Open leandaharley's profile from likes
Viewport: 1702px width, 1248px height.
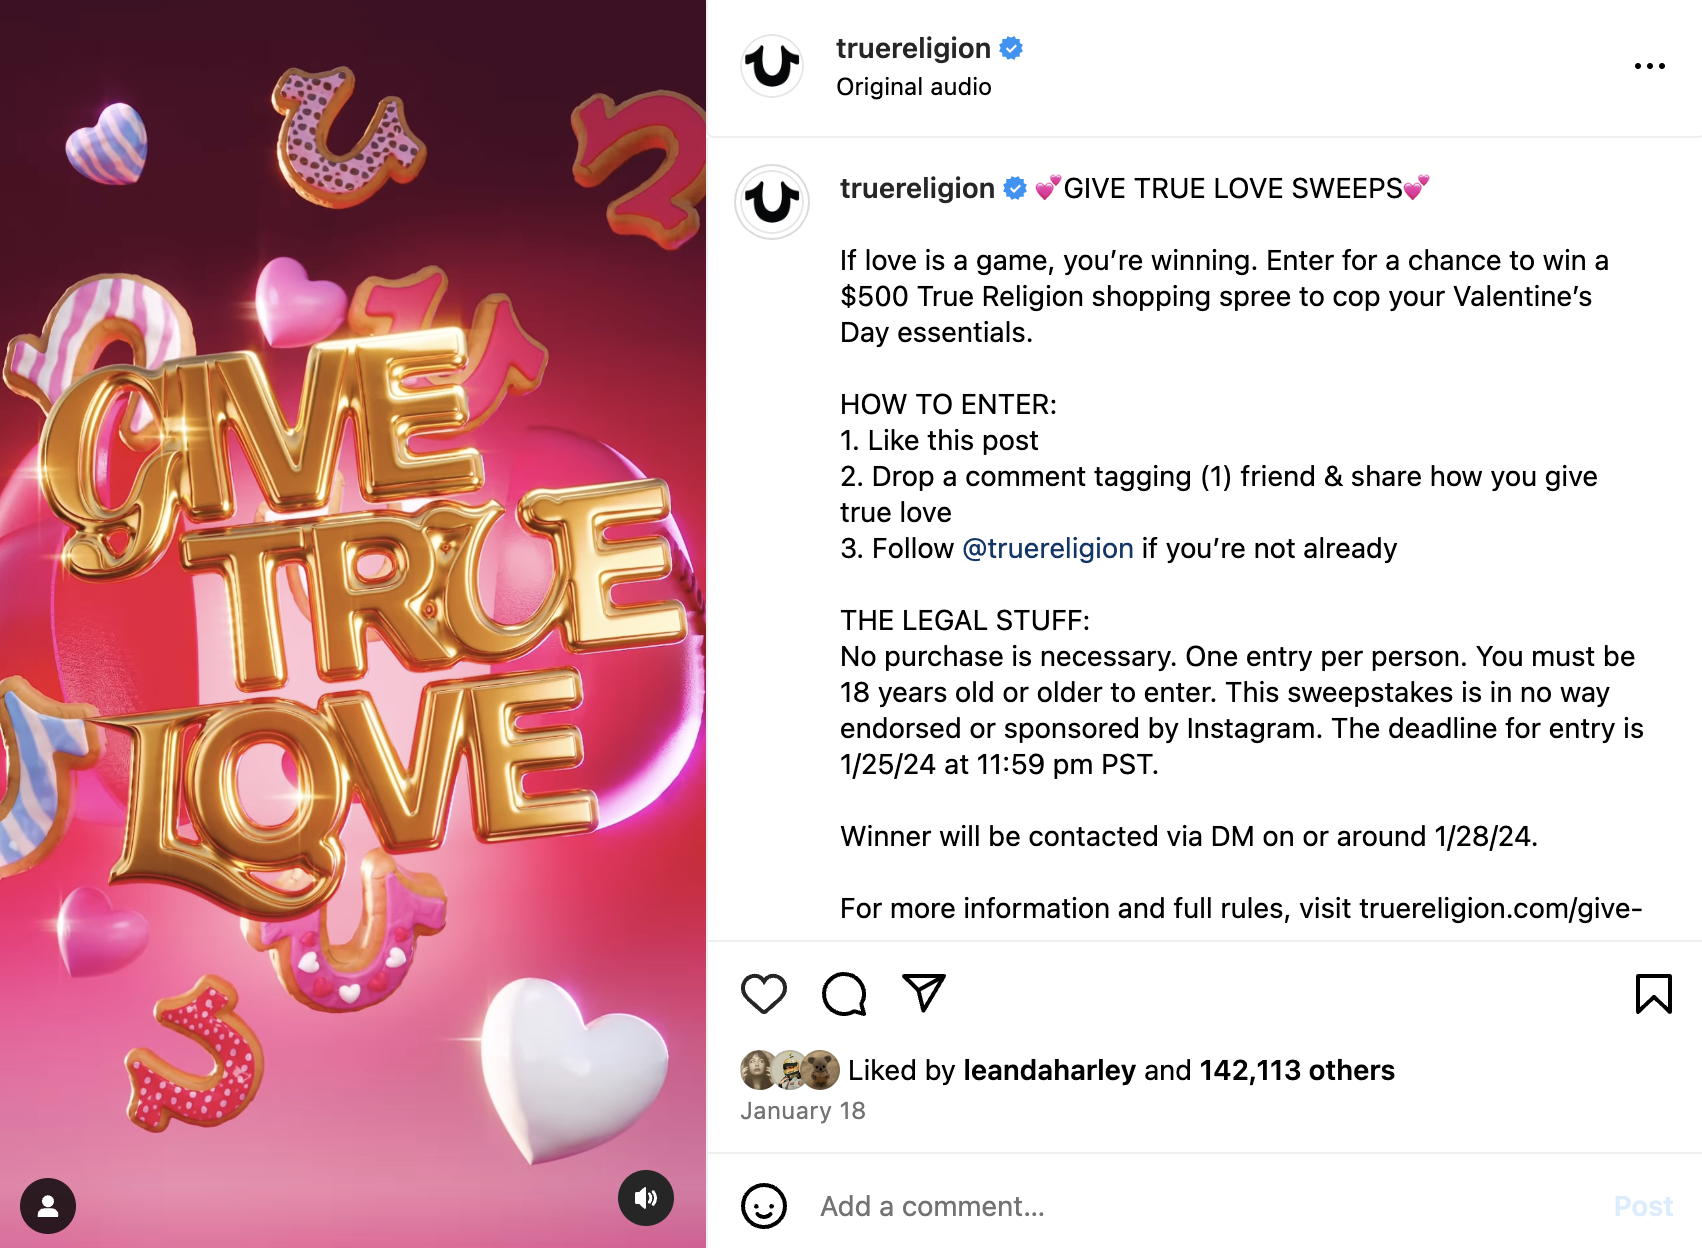(x=1049, y=1070)
